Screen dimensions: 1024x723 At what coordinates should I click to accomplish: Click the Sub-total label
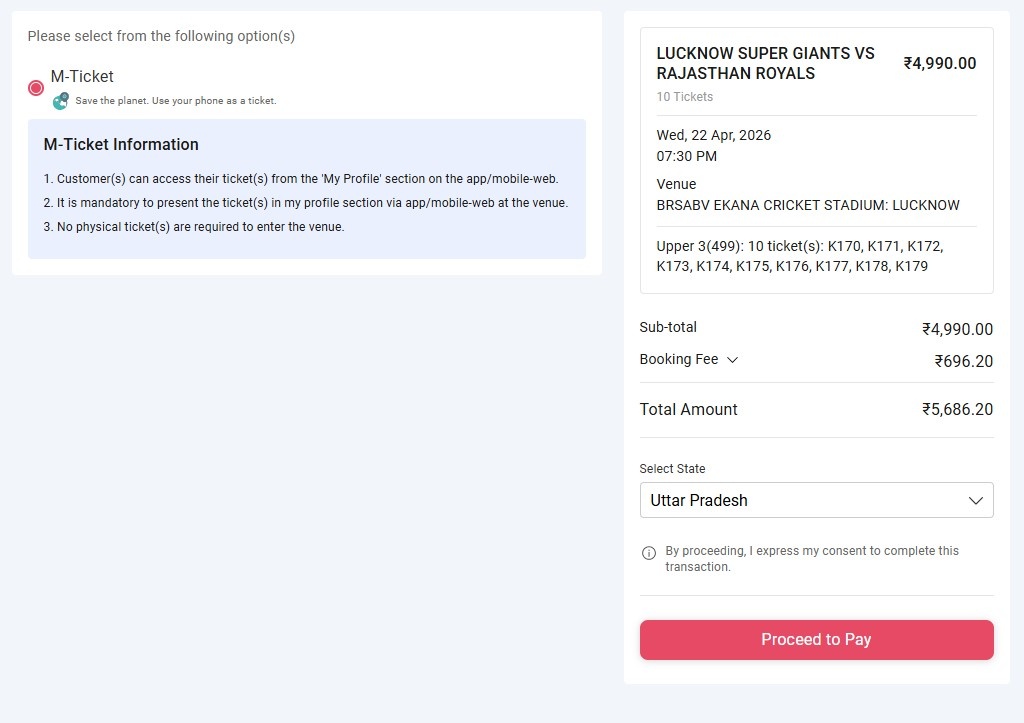(668, 327)
